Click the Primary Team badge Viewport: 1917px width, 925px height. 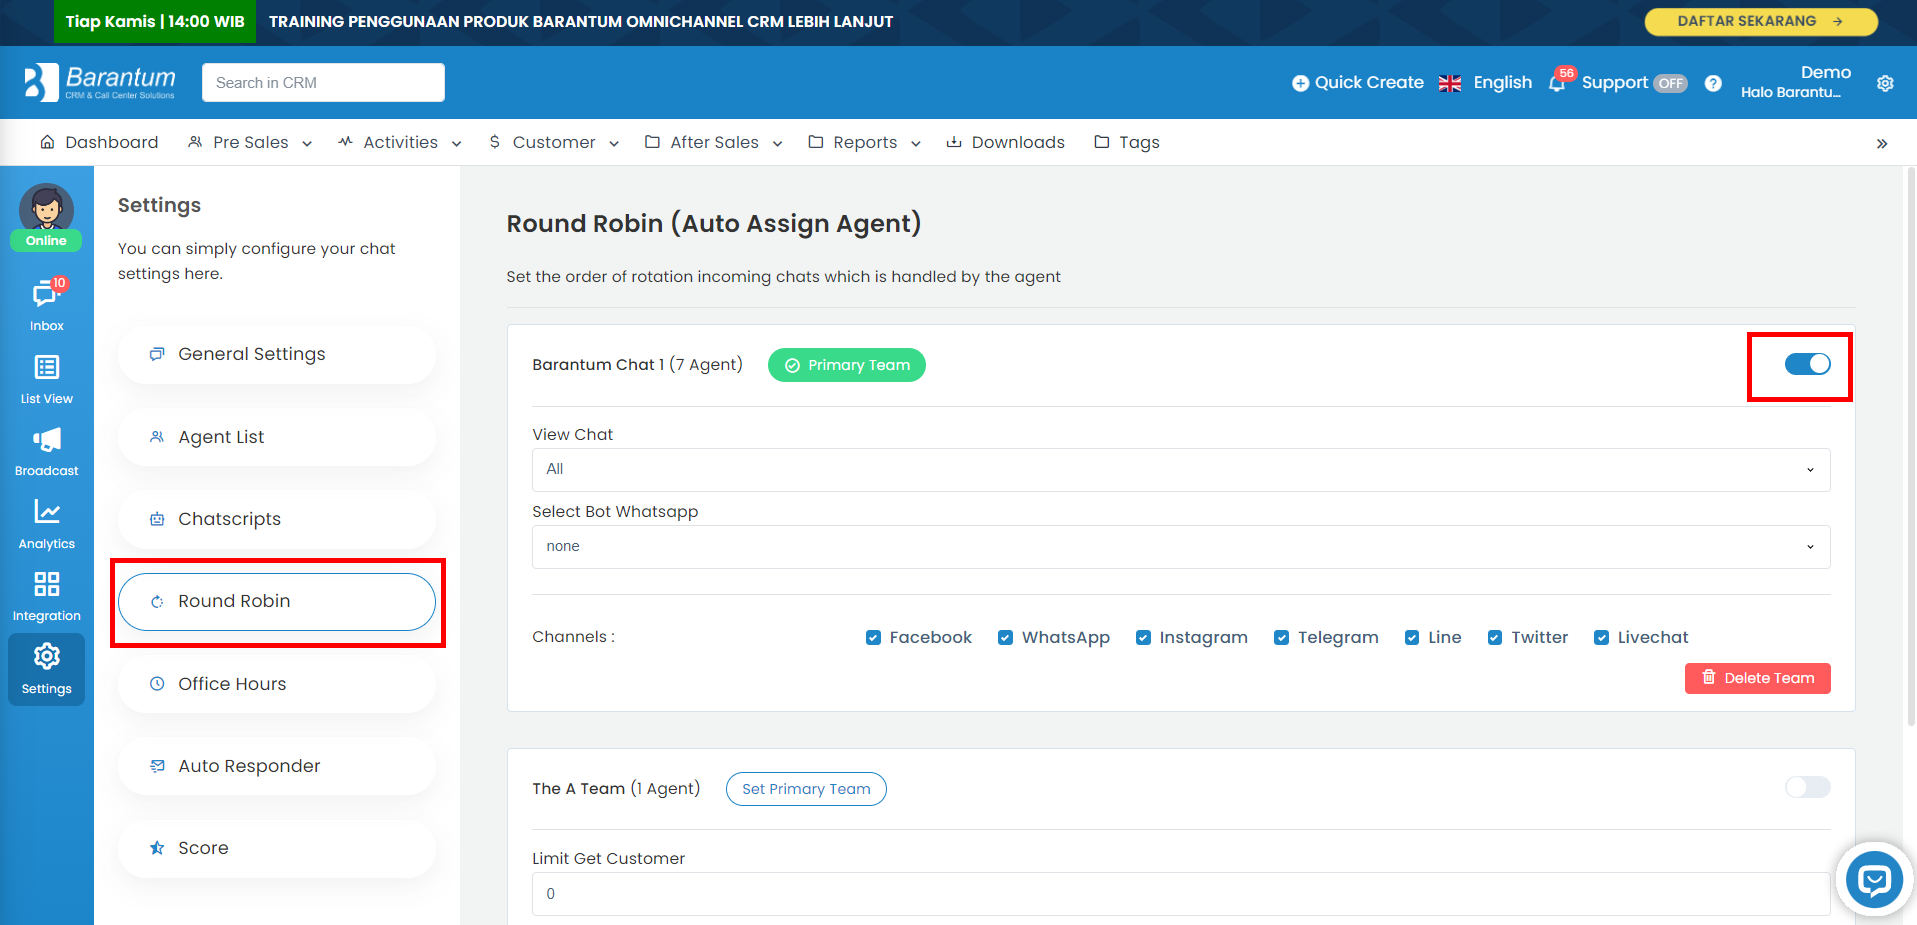(846, 365)
